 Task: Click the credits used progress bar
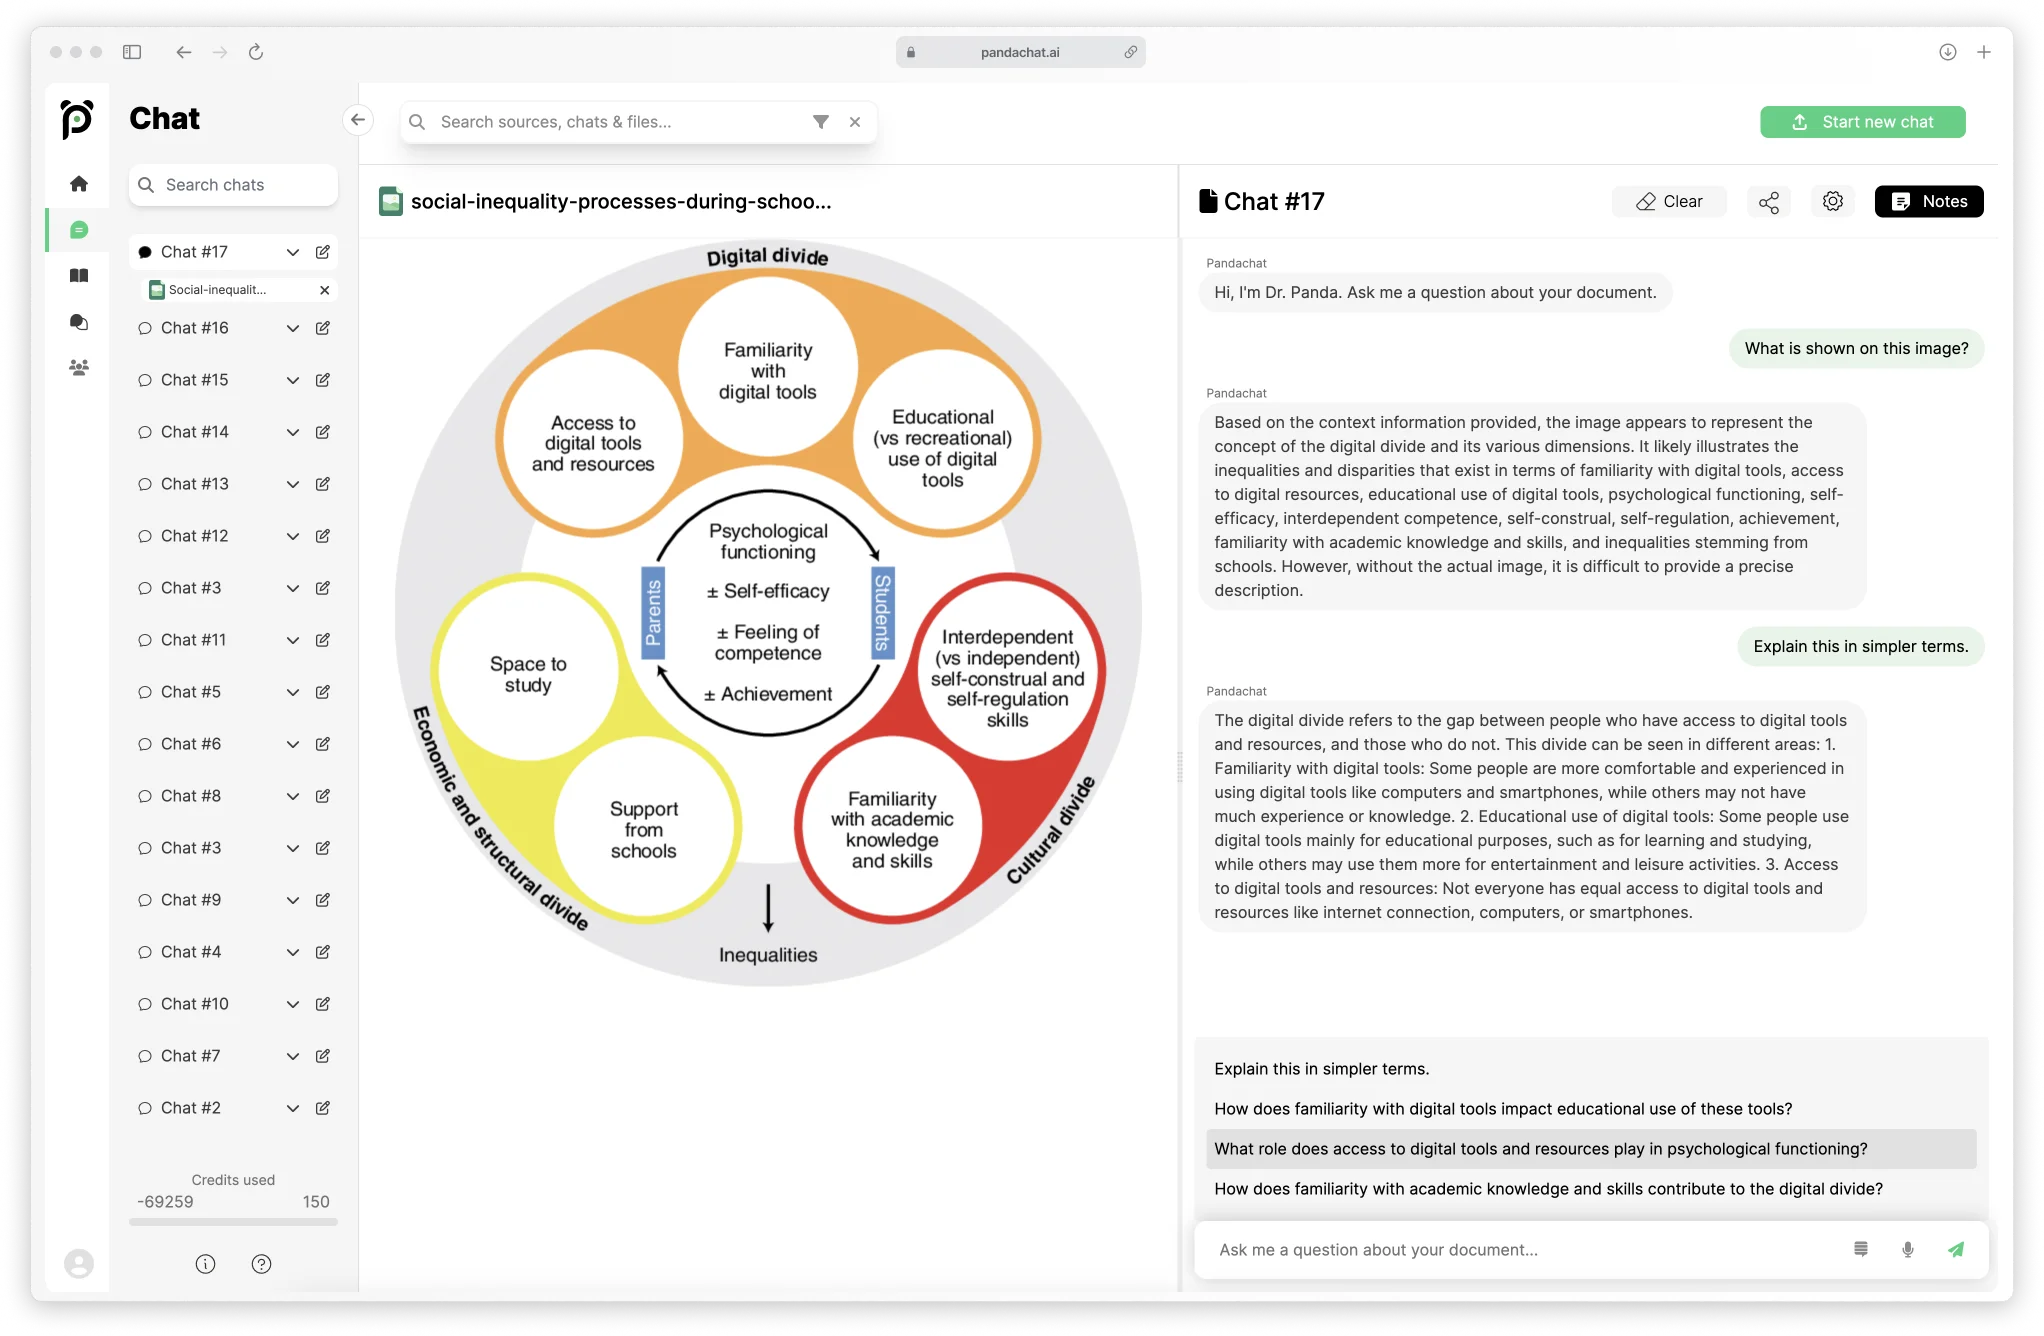coord(233,1222)
